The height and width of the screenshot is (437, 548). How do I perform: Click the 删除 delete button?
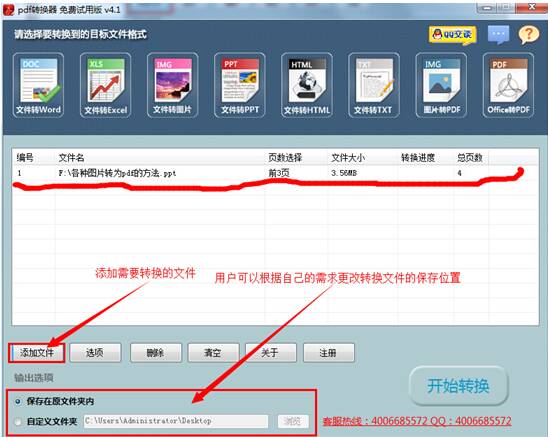[156, 353]
